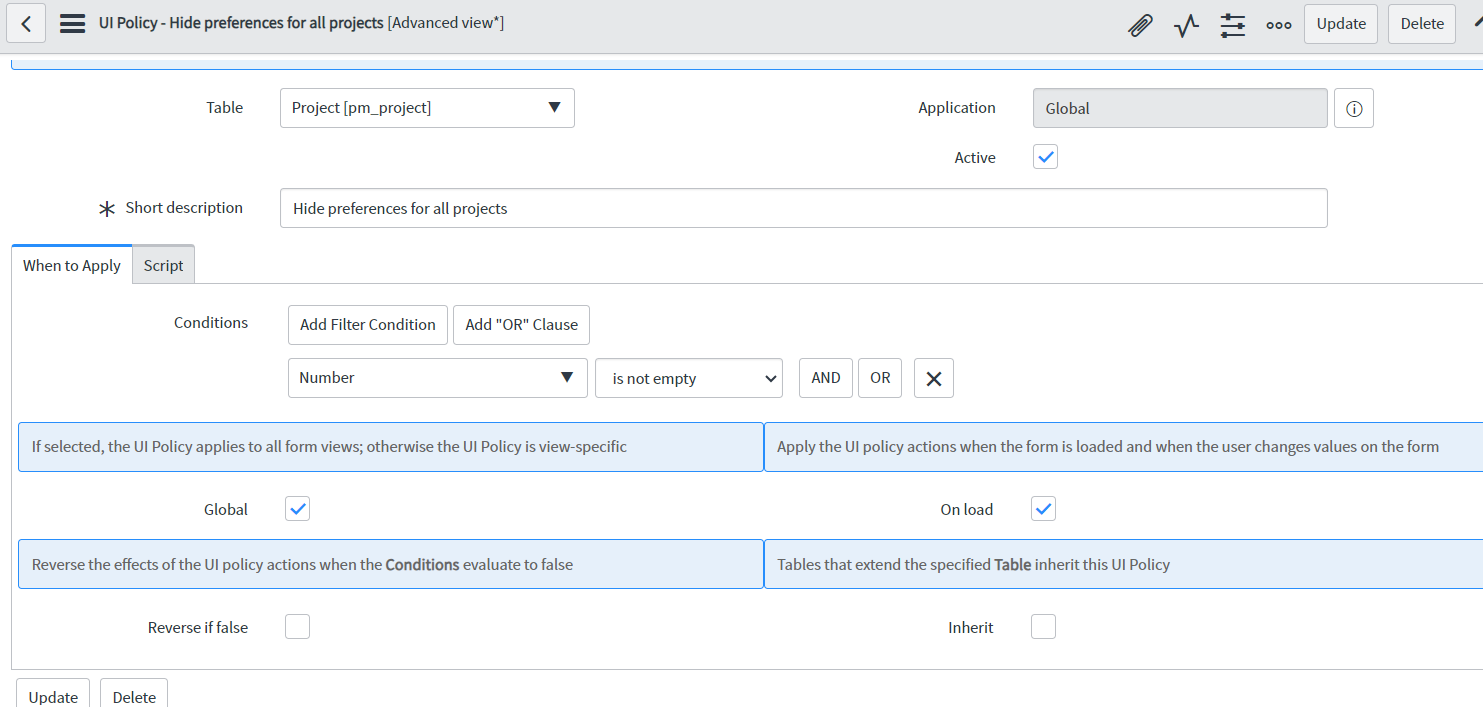
Task: Open the Number field dropdown in conditions
Action: [437, 377]
